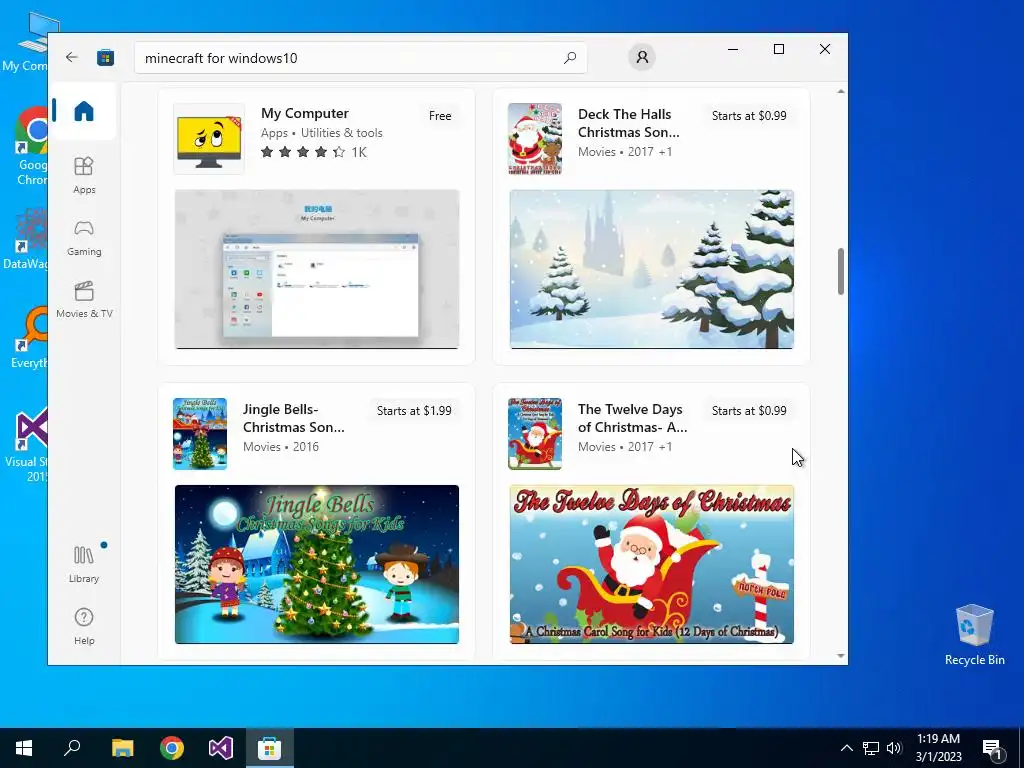Minimize the Microsoft Store window
This screenshot has height=768, width=1024.
[x=733, y=49]
